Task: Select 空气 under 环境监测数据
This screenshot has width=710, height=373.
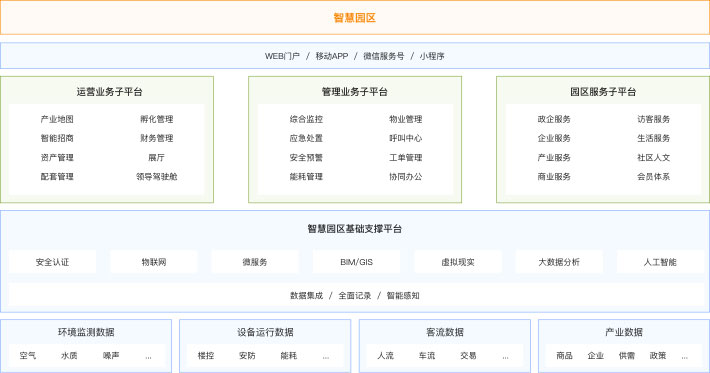Action: pos(28,356)
